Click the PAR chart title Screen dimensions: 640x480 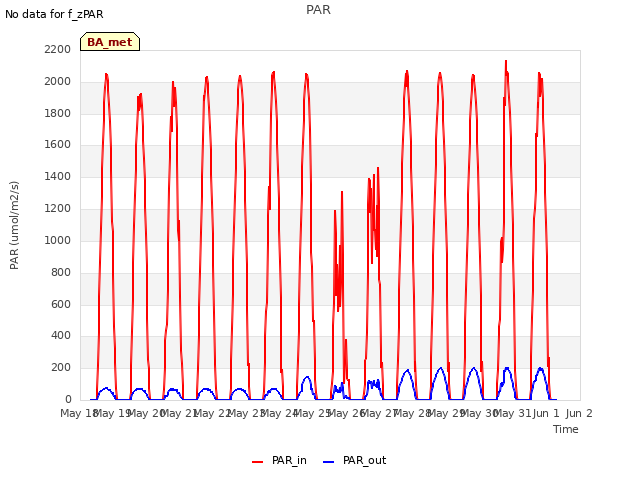[x=318, y=9]
